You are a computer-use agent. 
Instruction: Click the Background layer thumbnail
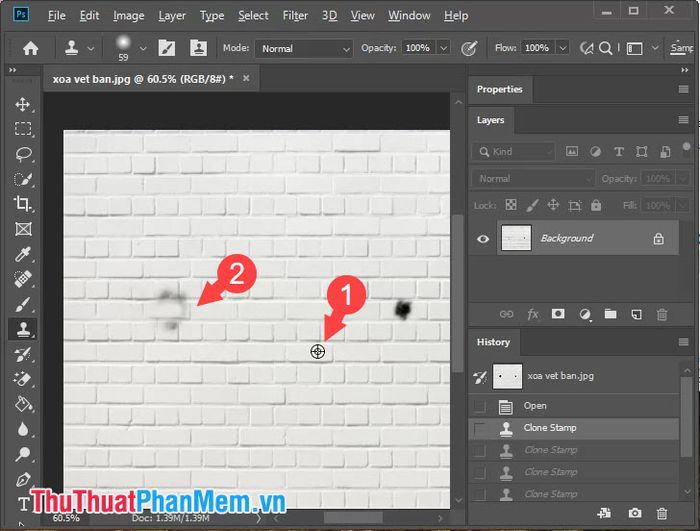[x=516, y=238]
